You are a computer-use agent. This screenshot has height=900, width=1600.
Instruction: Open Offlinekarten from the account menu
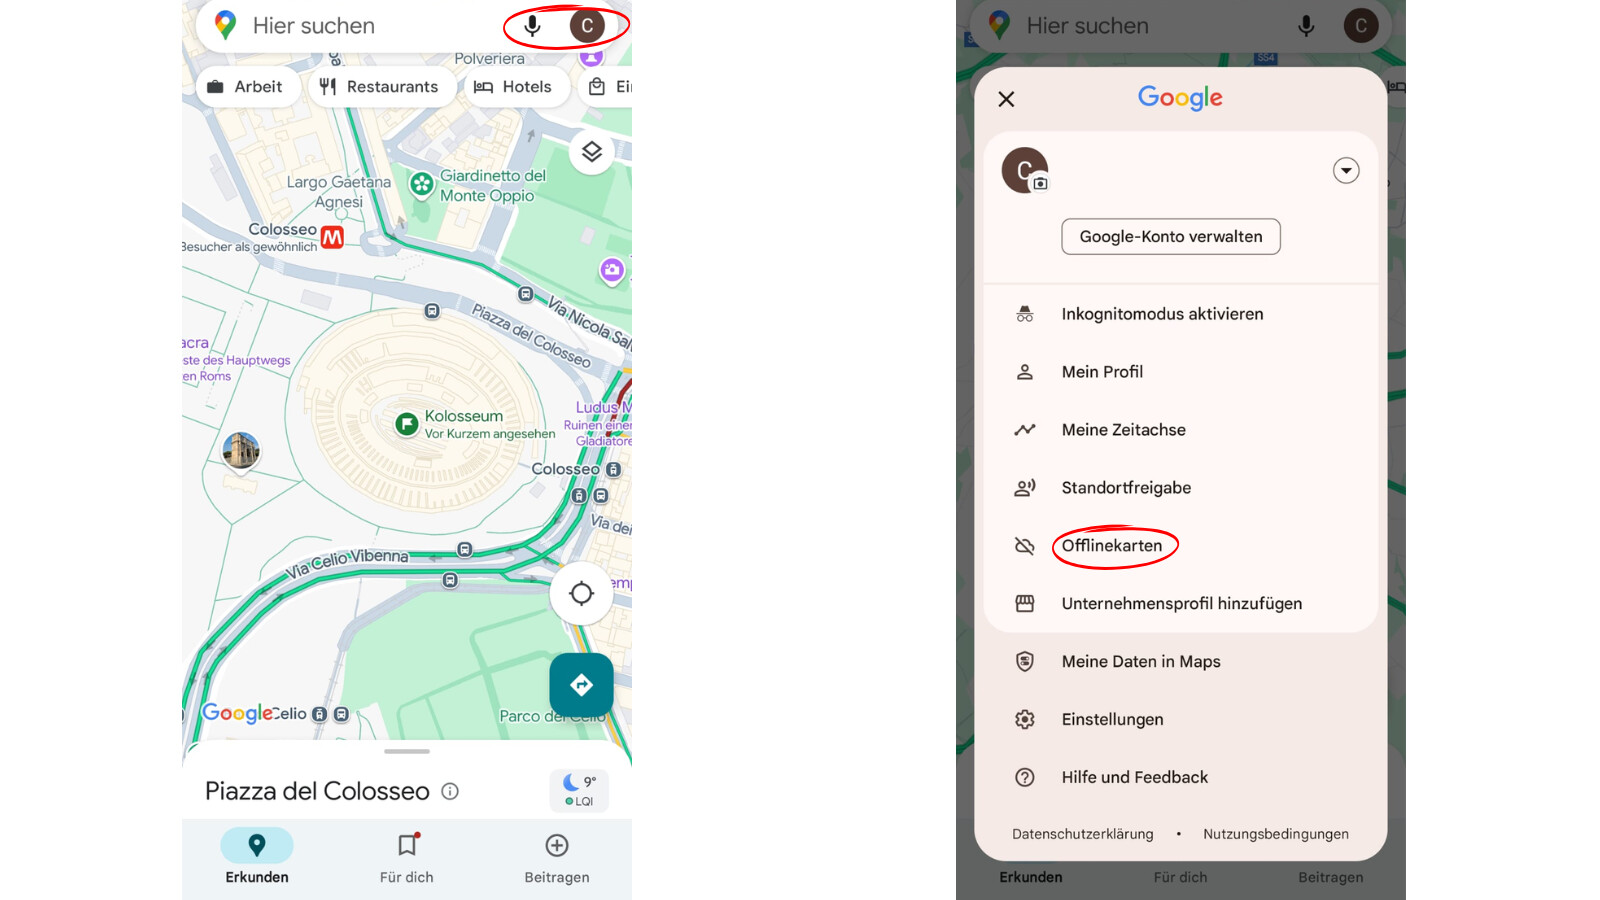tap(1112, 546)
